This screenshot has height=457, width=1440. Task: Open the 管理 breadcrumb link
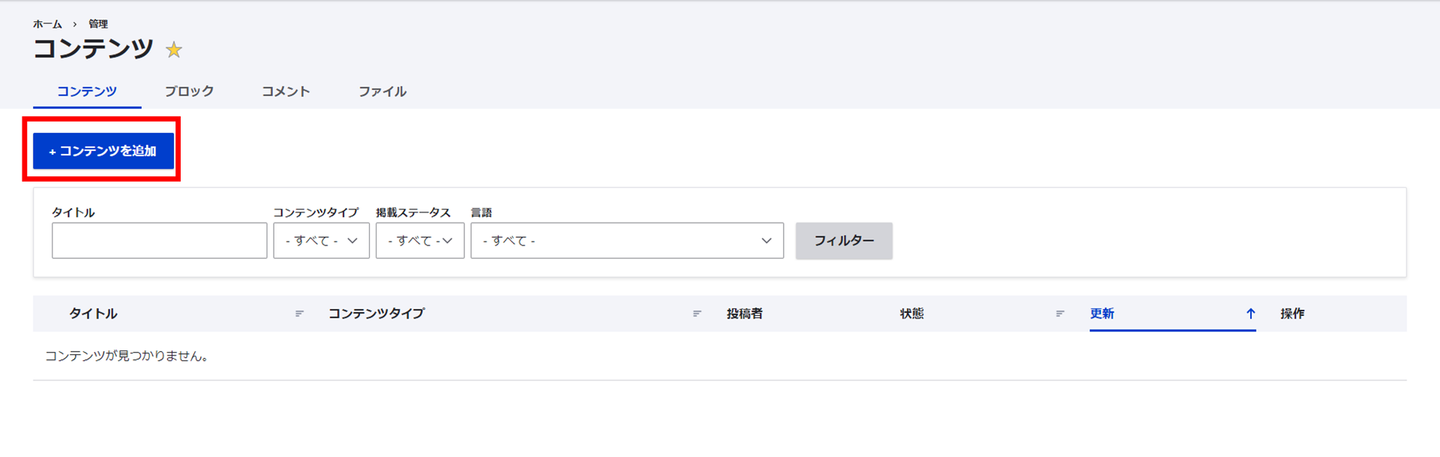tap(98, 23)
